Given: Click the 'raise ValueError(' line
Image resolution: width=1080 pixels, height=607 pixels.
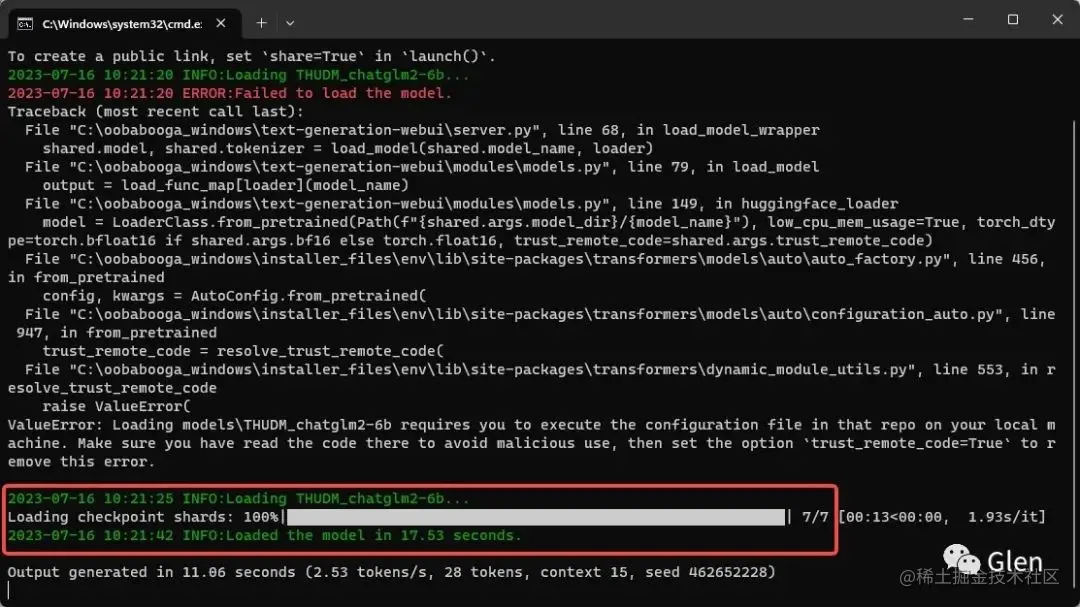Looking at the screenshot, I should pyautogui.click(x=116, y=407).
